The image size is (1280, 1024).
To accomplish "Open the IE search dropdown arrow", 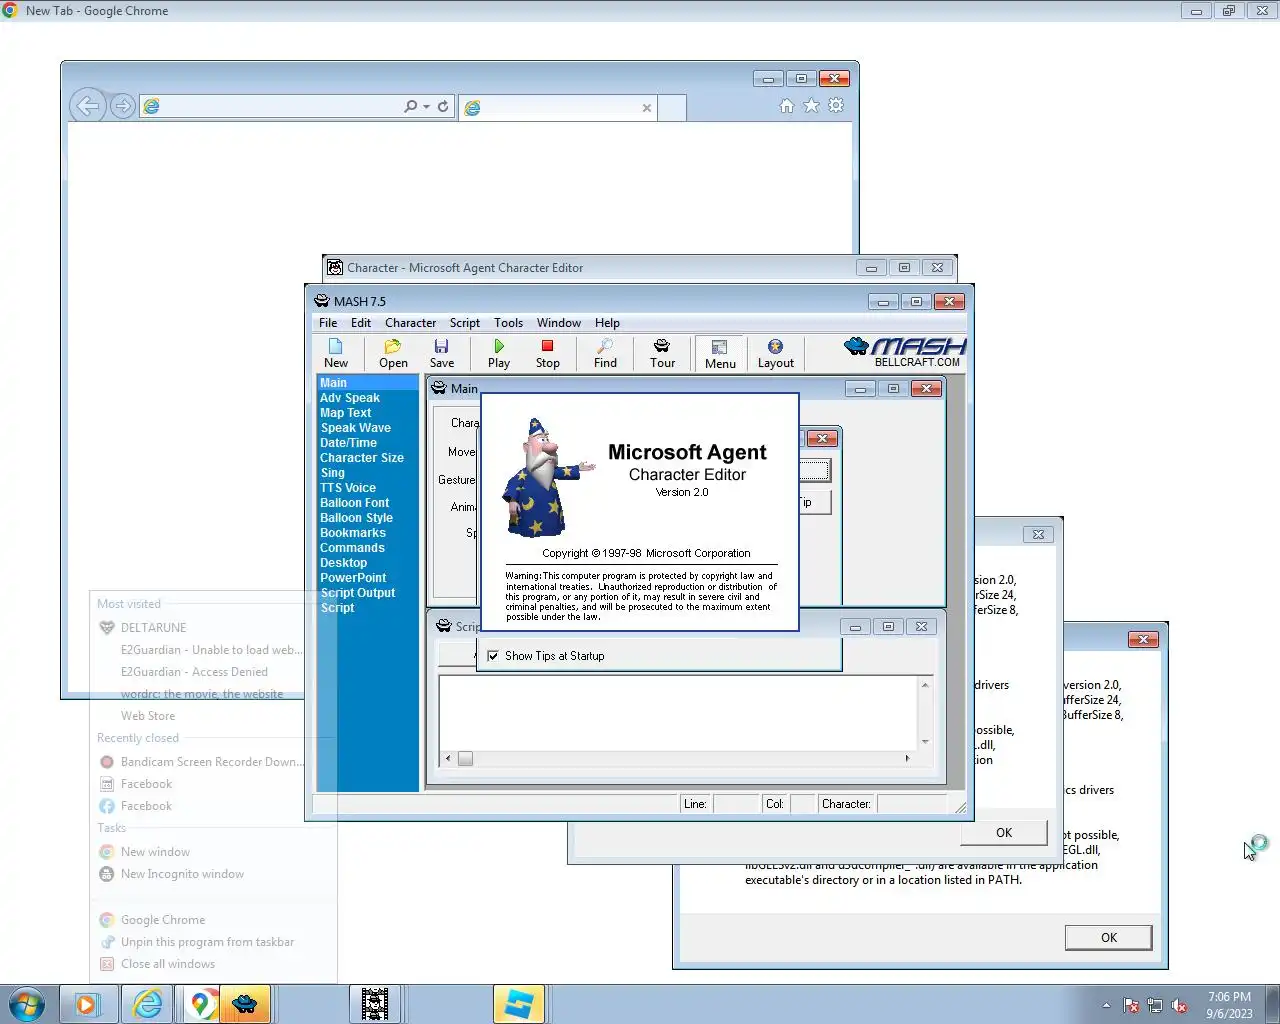I will pos(427,106).
